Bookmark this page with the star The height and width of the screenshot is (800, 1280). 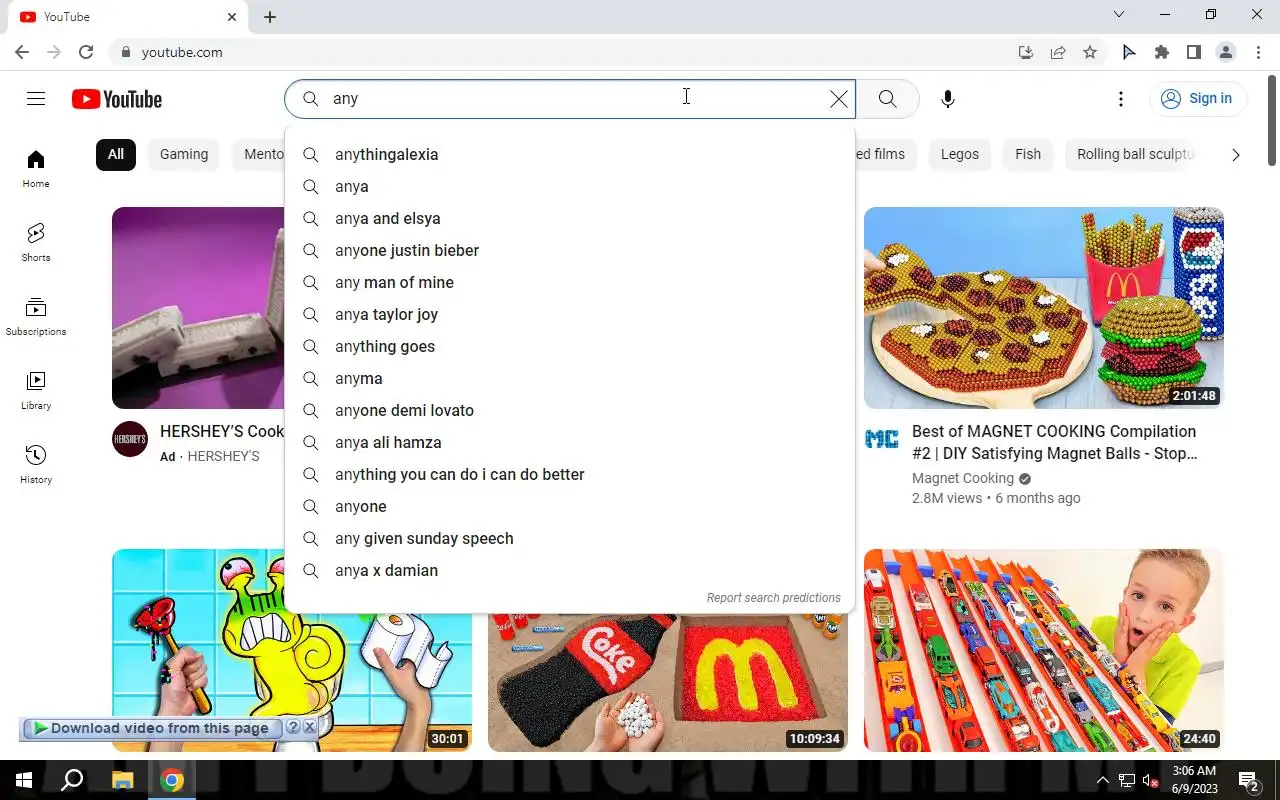click(x=1090, y=52)
